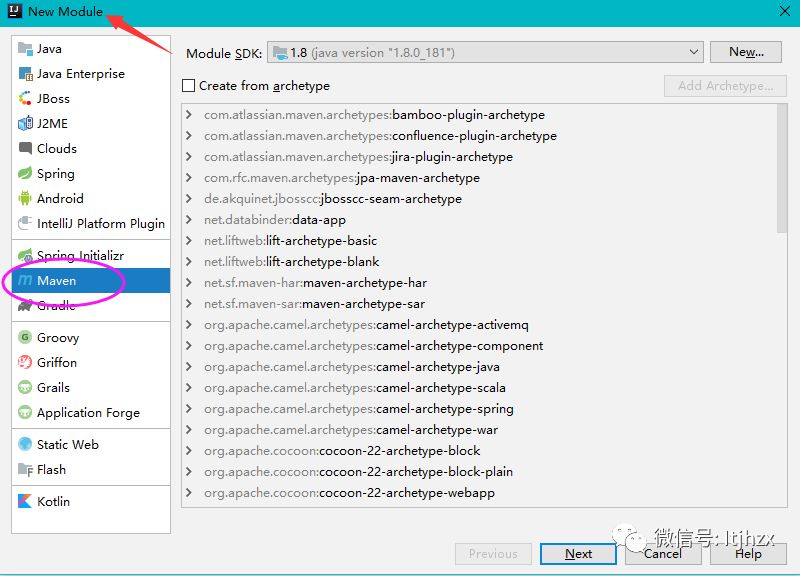
Task: Click the Flash folder icon
Action: [x=25, y=469]
